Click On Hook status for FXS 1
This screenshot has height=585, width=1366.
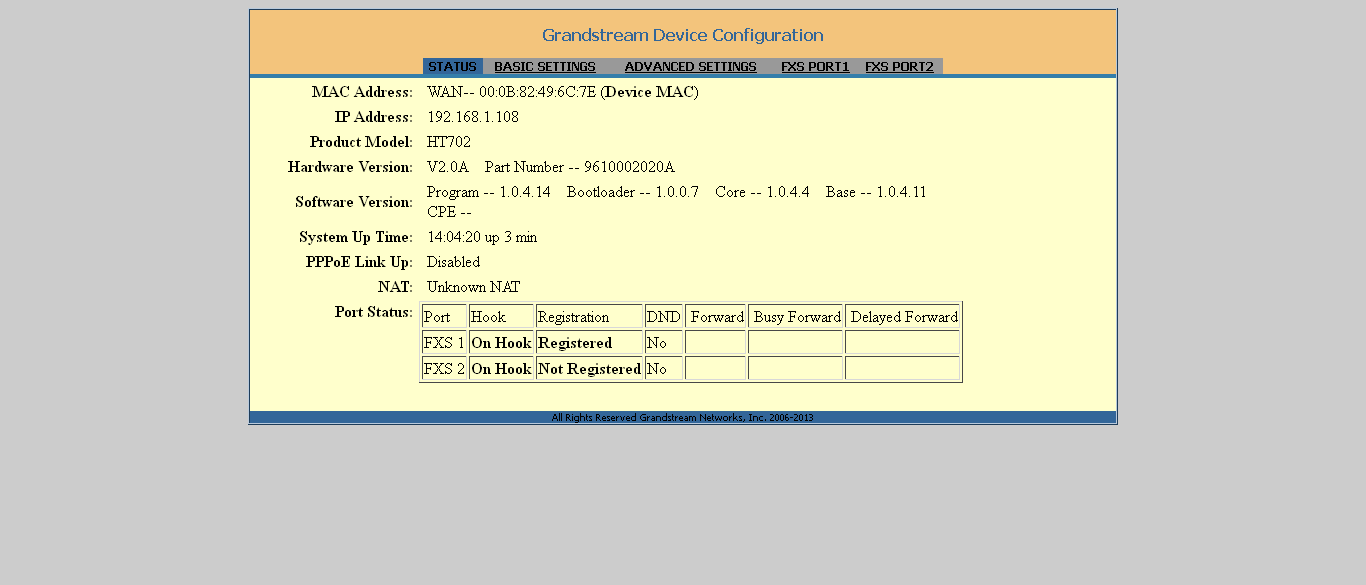click(x=501, y=343)
